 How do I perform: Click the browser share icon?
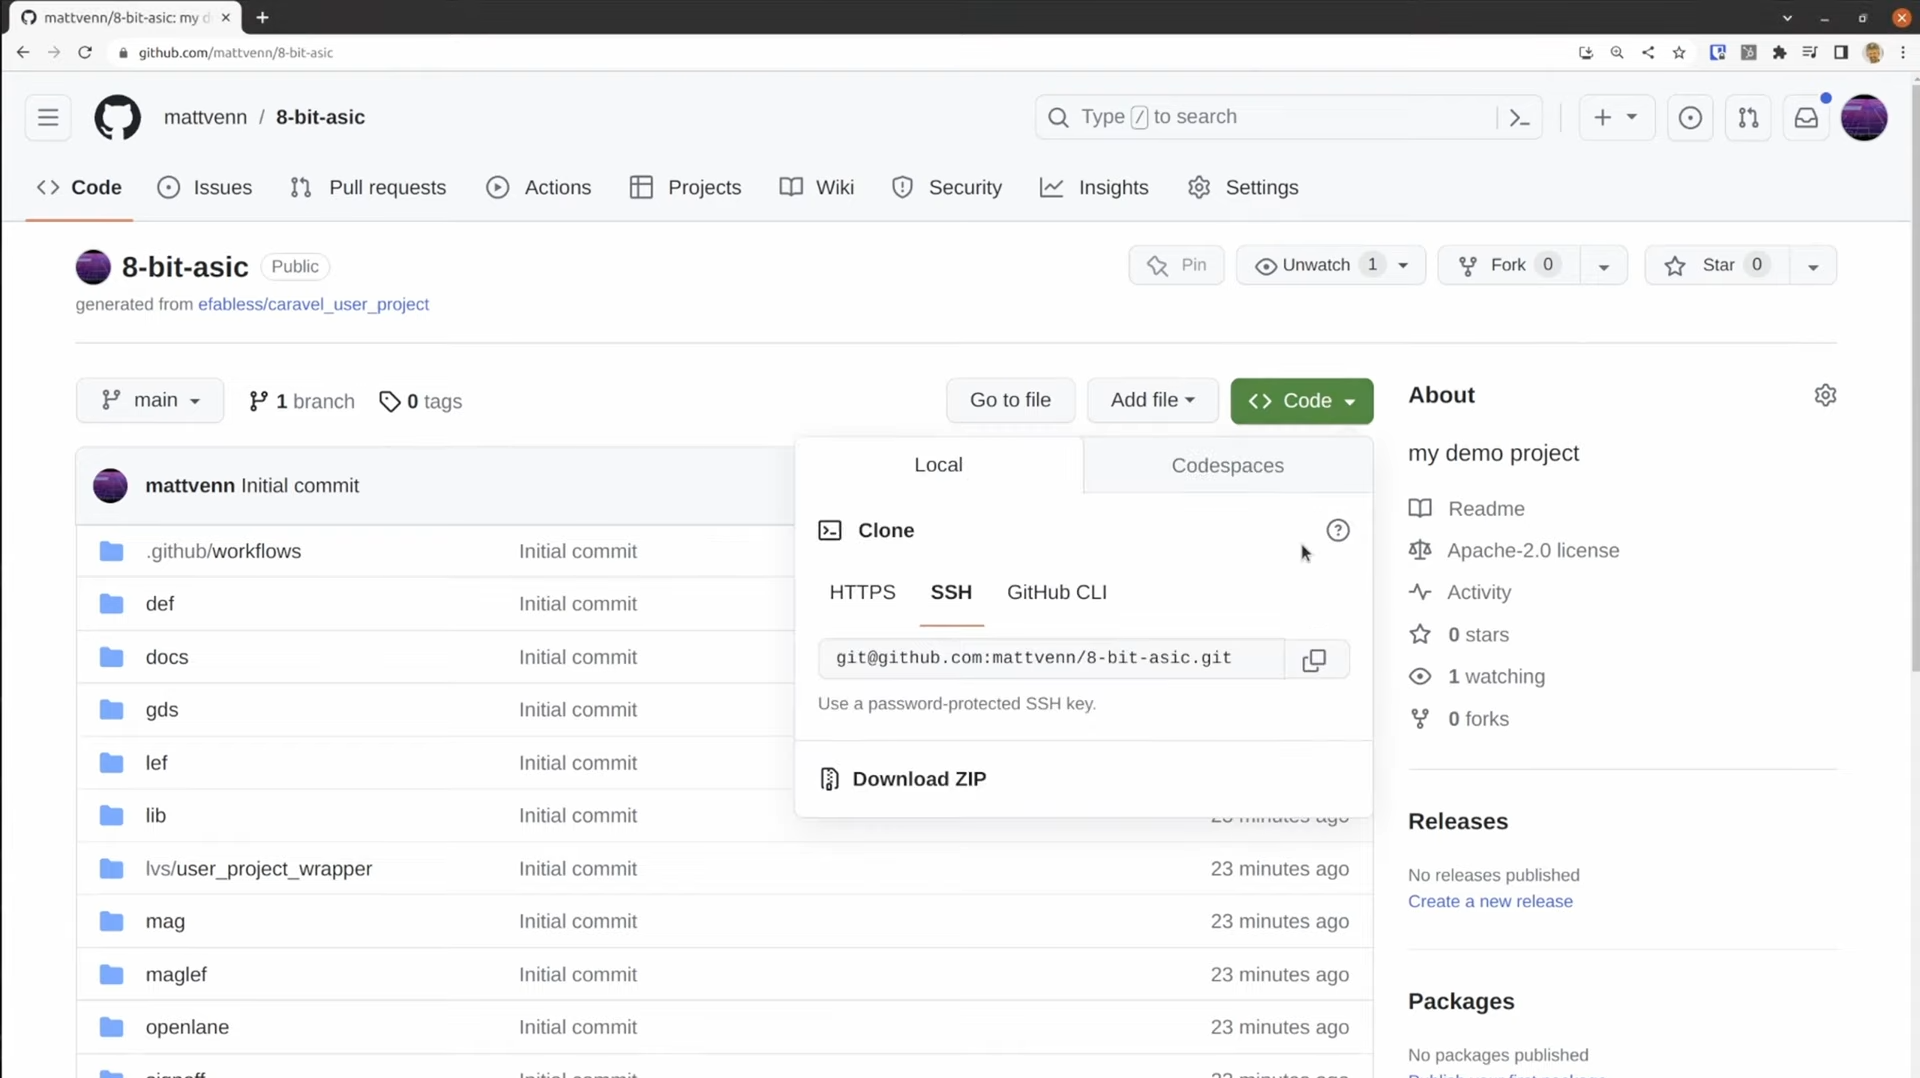click(x=1648, y=52)
